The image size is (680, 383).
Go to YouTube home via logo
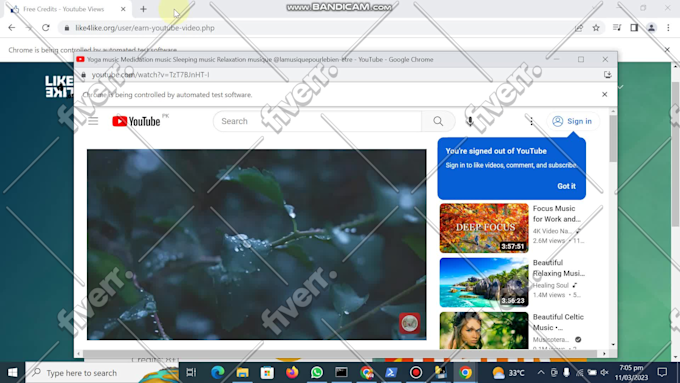(136, 121)
